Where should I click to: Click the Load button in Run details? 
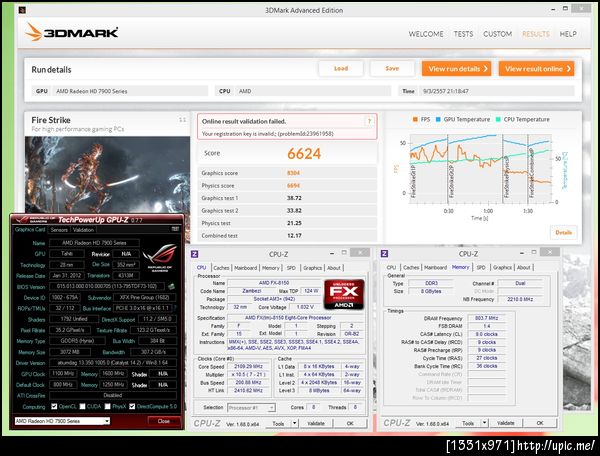(341, 68)
